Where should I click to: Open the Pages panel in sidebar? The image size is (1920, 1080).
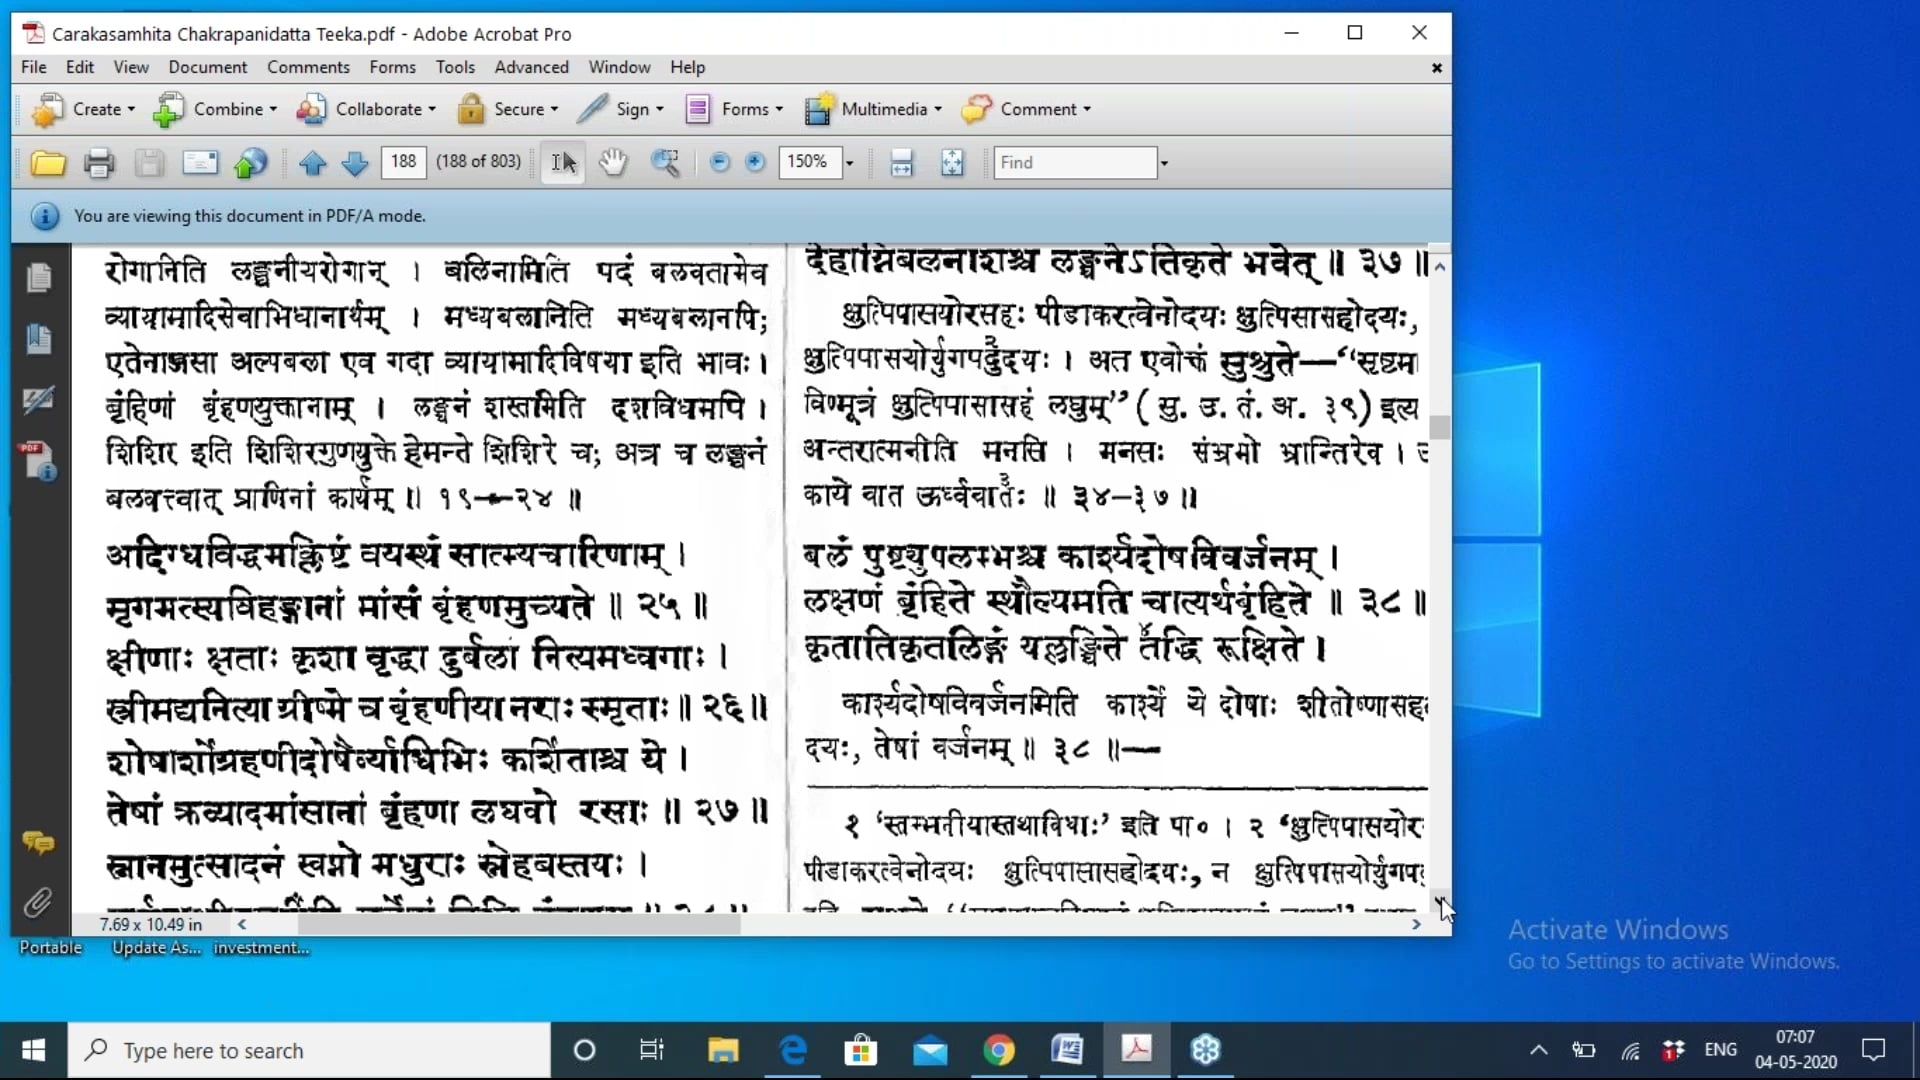(39, 277)
